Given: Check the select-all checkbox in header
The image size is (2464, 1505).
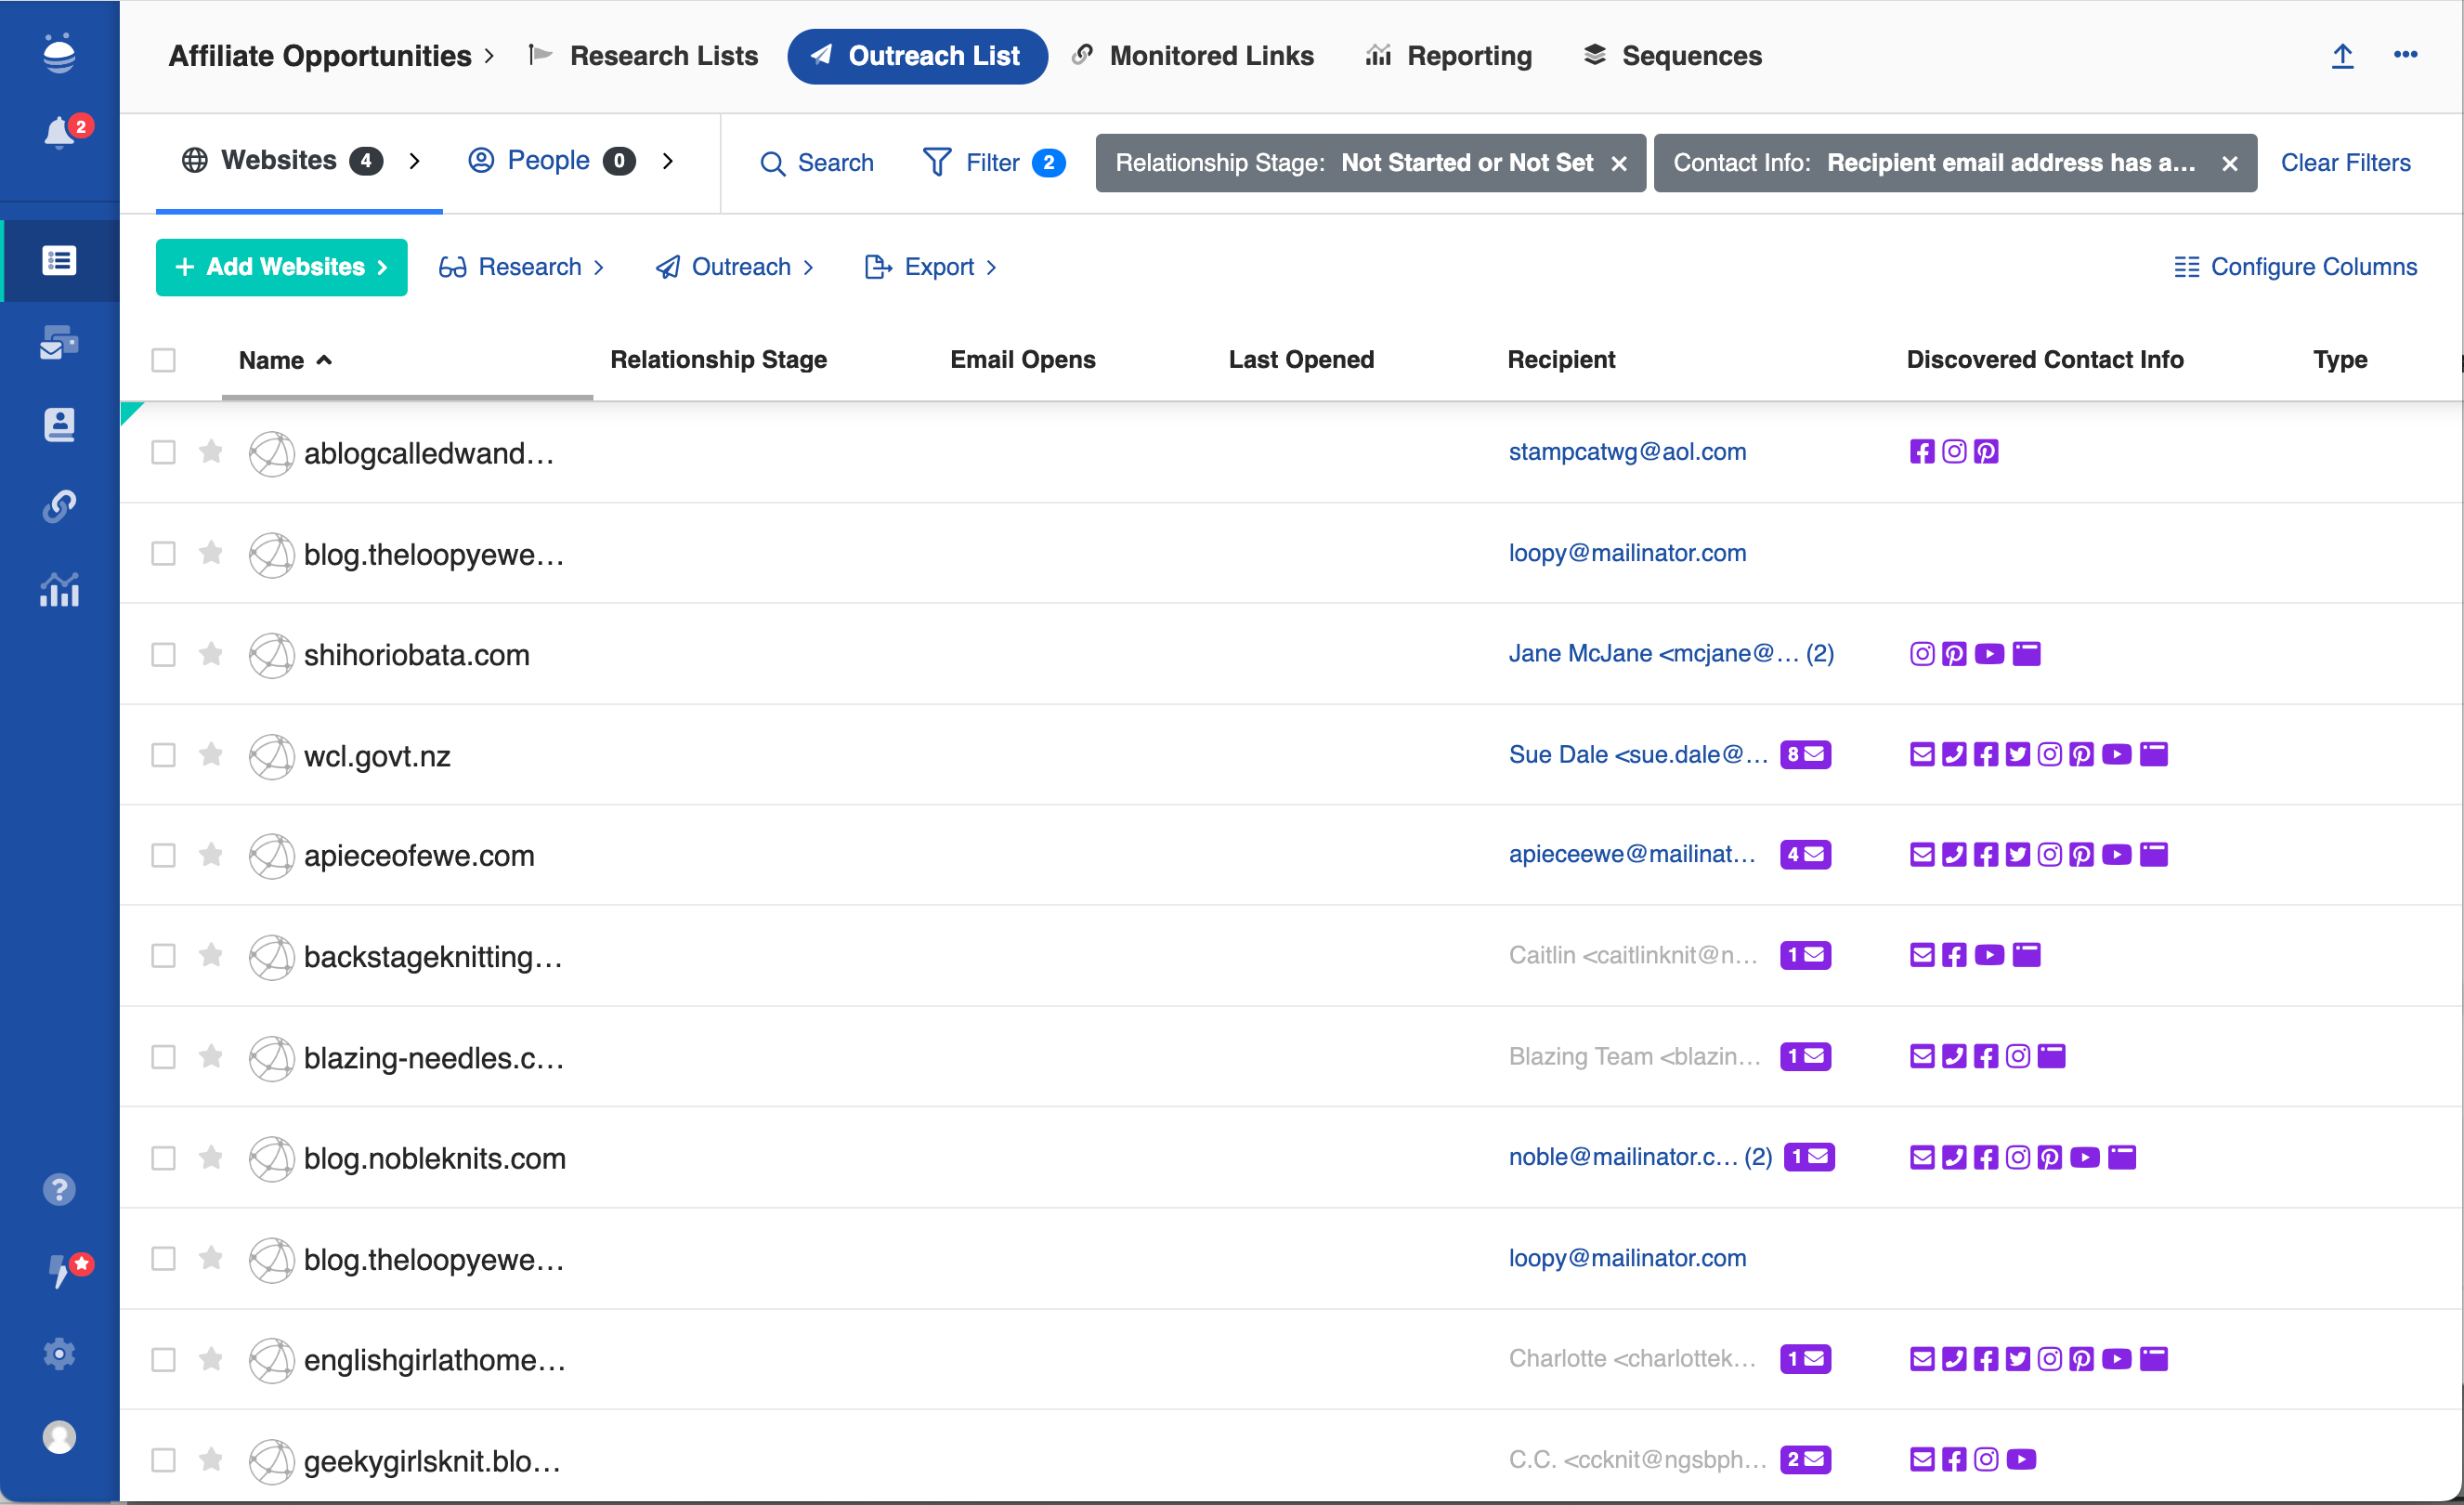Looking at the screenshot, I should coord(163,360).
